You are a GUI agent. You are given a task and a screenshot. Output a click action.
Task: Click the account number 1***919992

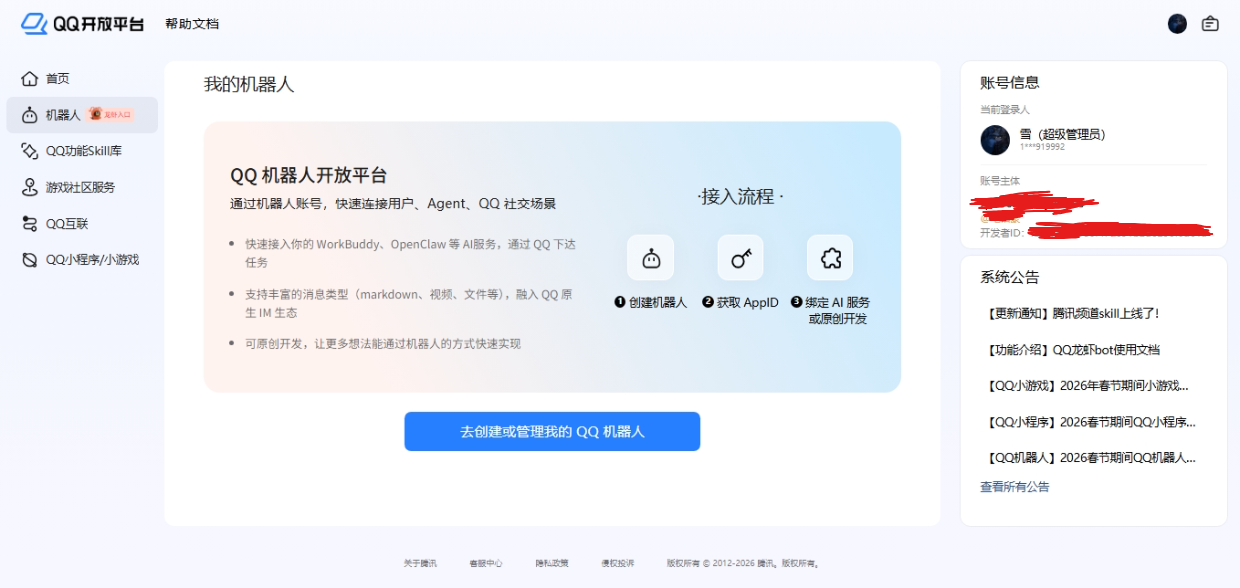click(x=1043, y=147)
